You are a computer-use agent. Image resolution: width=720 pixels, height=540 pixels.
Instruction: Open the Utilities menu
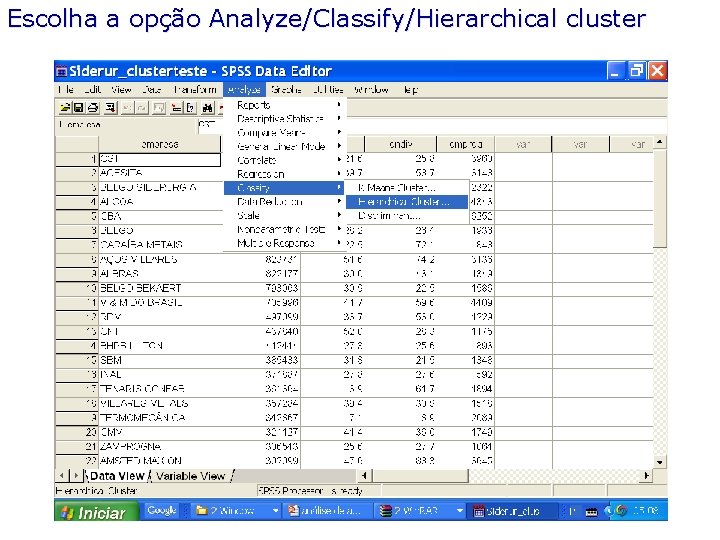point(328,90)
